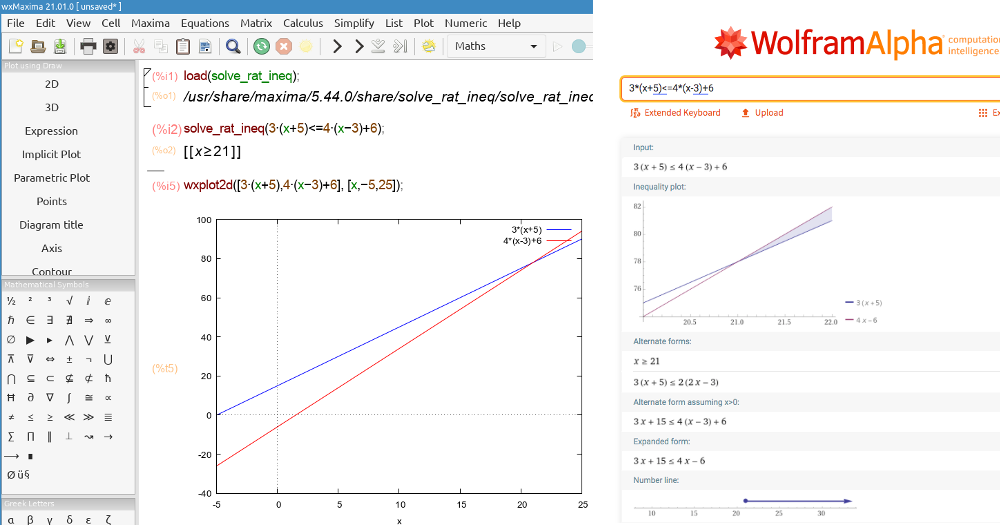Insert the element-of symbol

(x=30, y=320)
